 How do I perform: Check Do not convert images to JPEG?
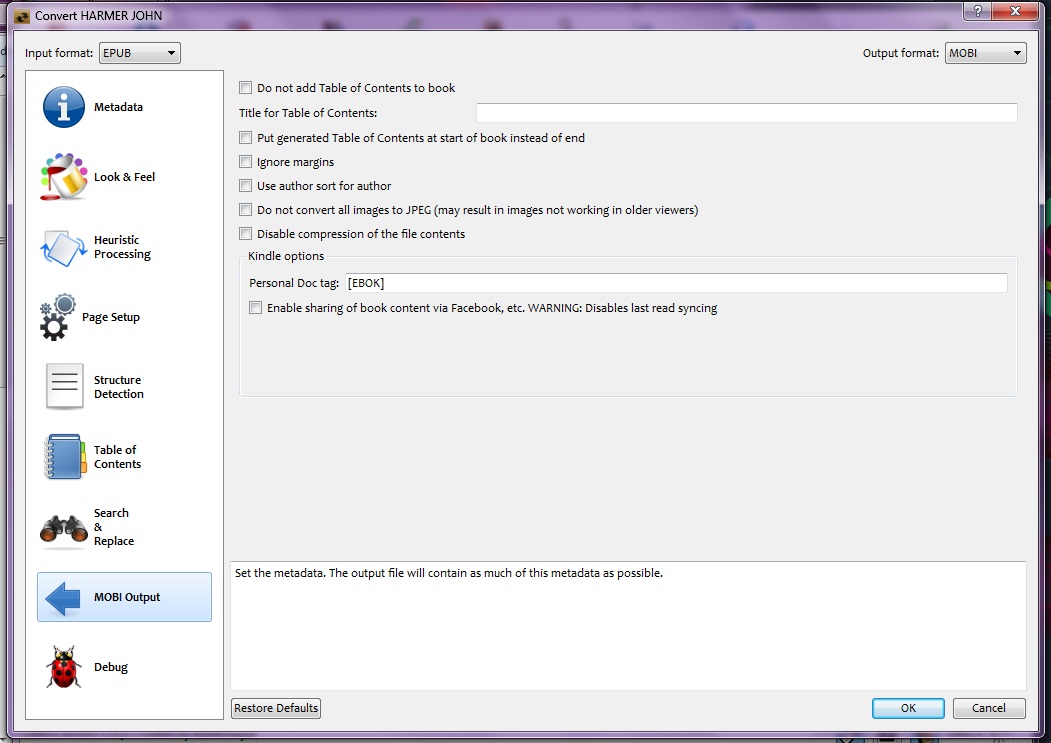[x=246, y=211]
